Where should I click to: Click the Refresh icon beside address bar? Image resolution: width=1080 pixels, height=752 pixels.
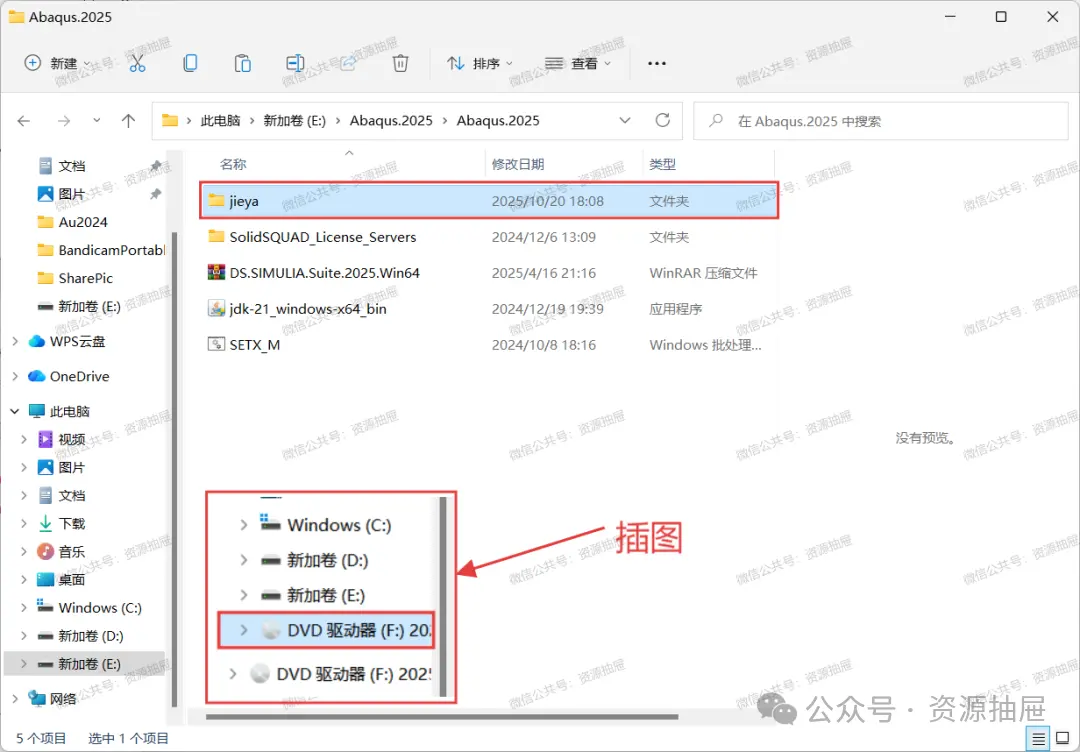coord(663,121)
